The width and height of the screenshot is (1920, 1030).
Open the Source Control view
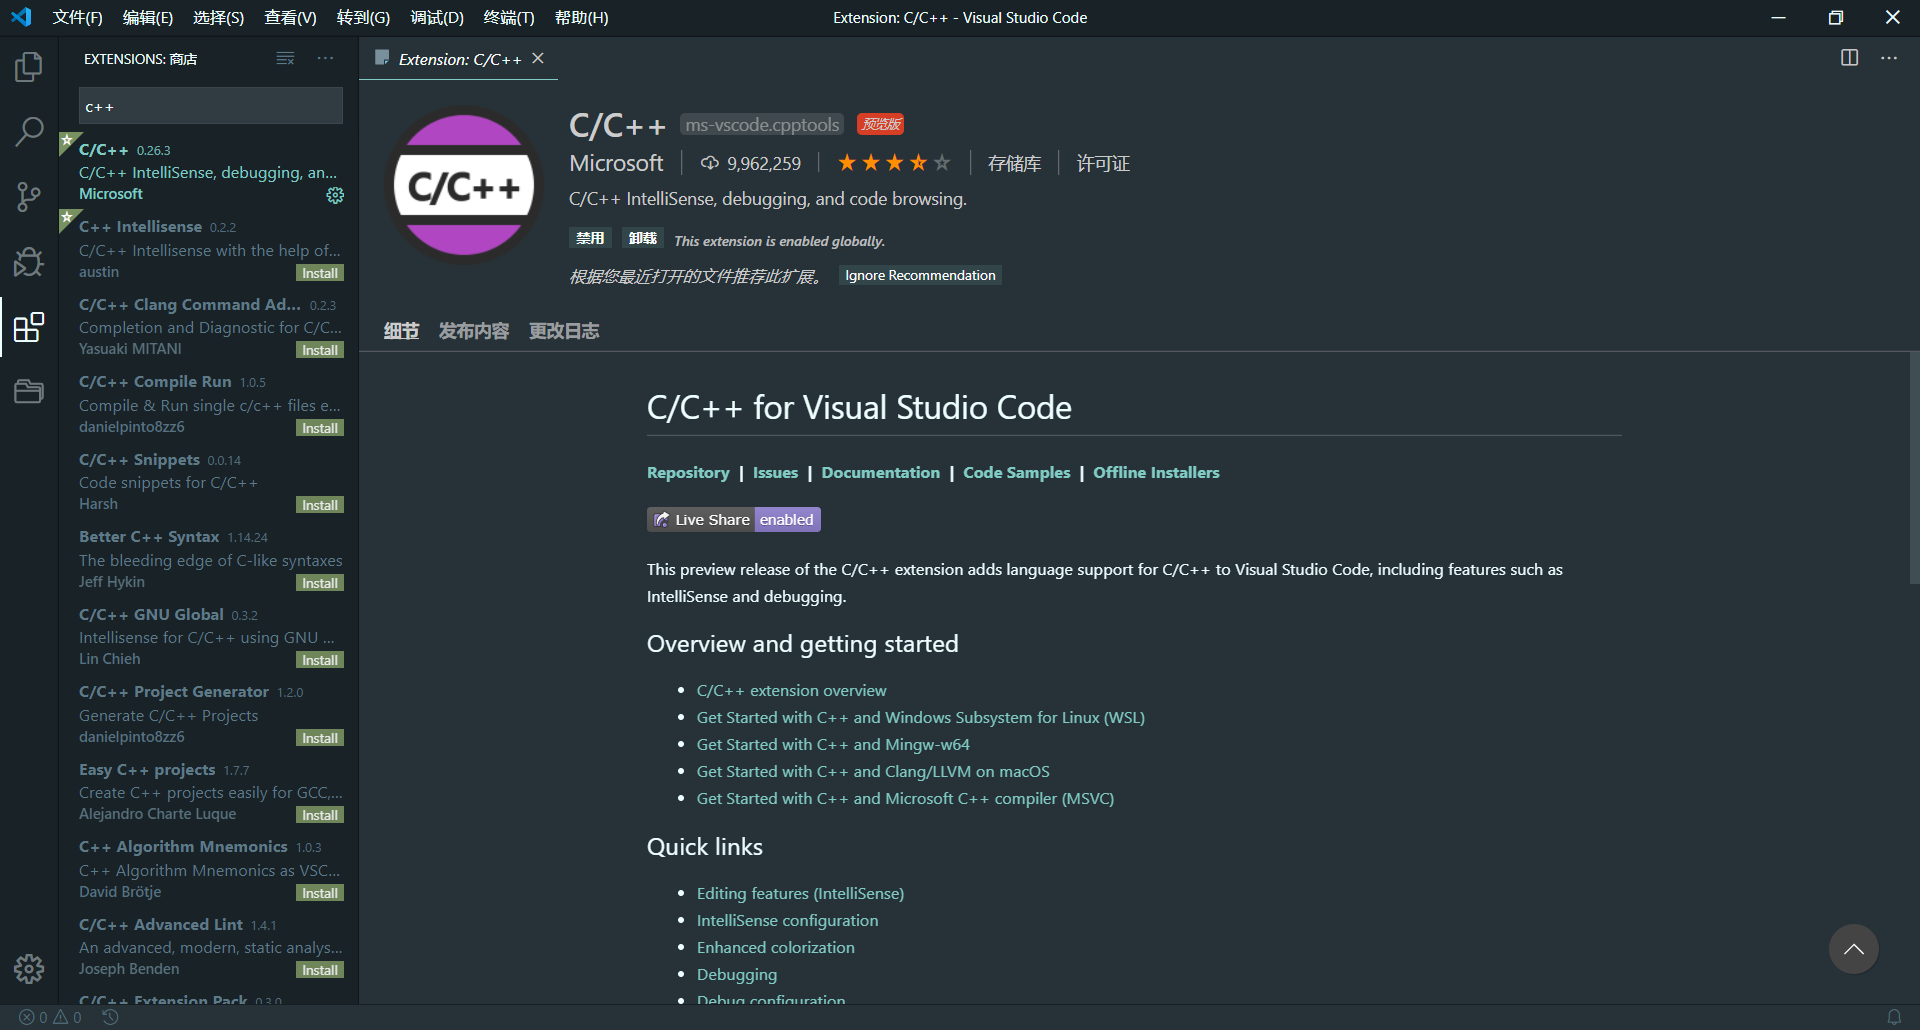pos(29,196)
